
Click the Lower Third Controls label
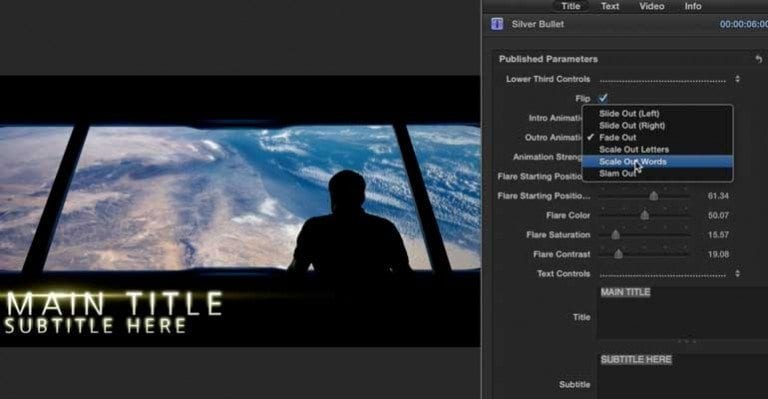point(548,79)
